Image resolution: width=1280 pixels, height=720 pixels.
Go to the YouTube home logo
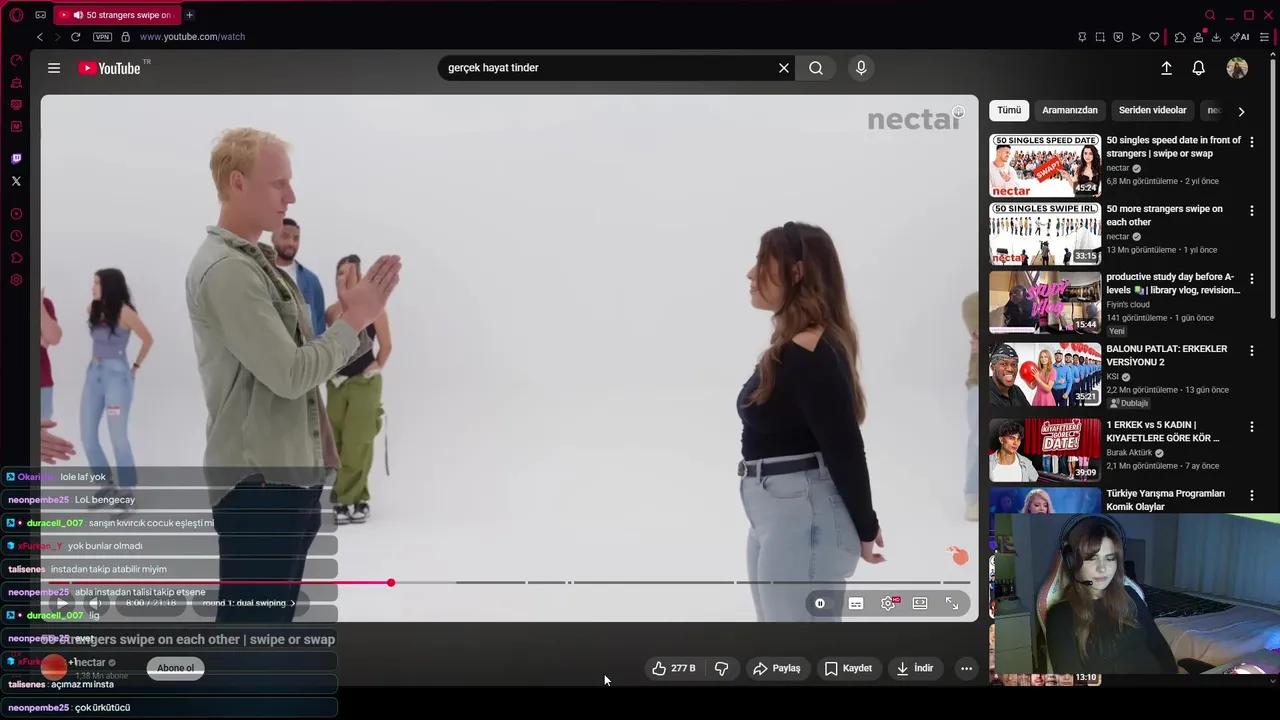tap(109, 68)
